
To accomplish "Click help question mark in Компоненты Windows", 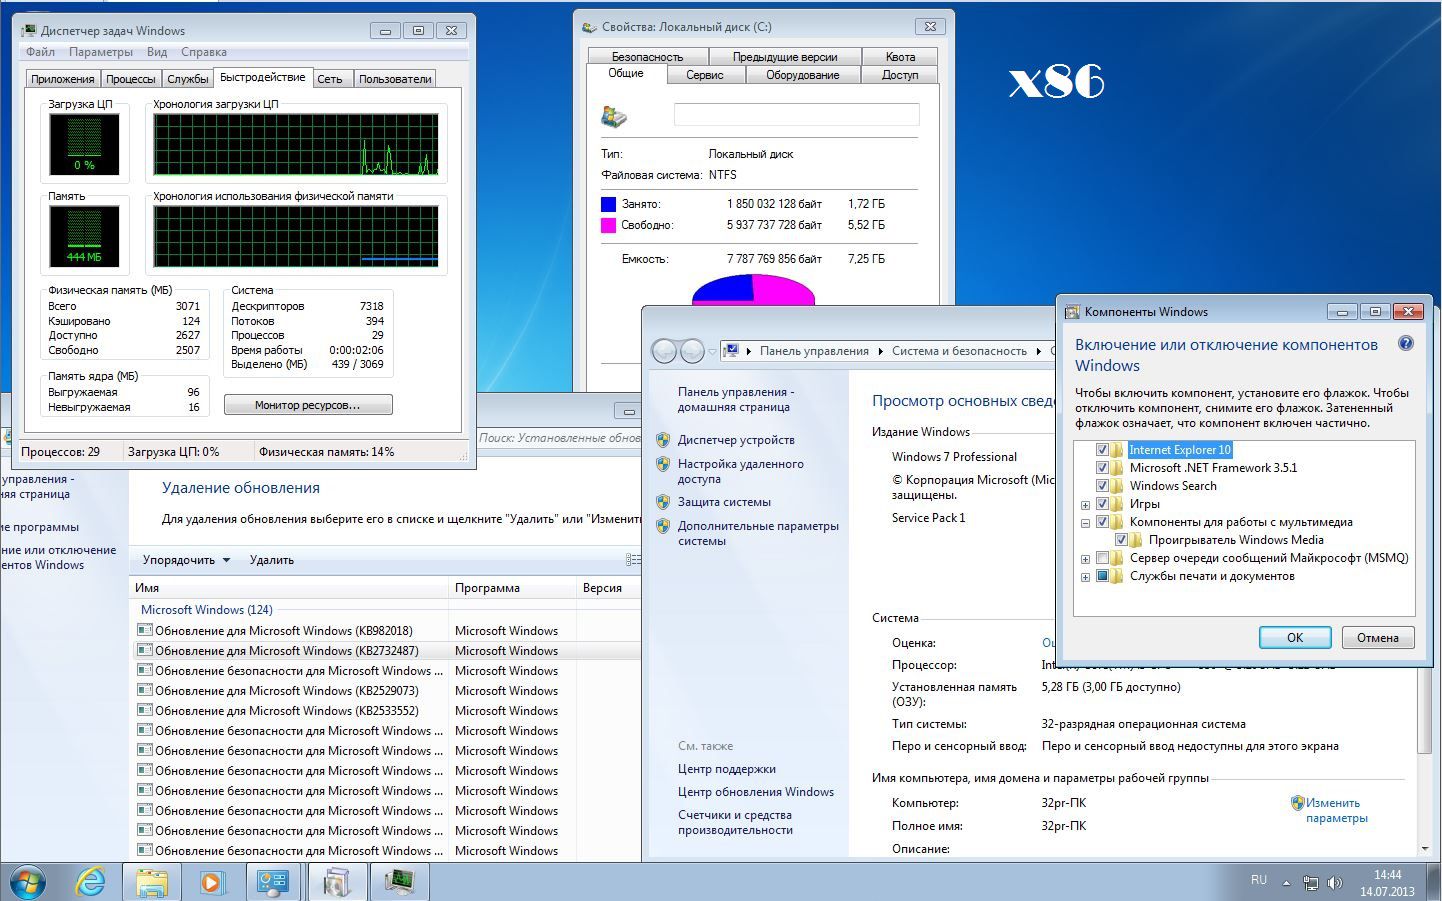I will [1405, 344].
